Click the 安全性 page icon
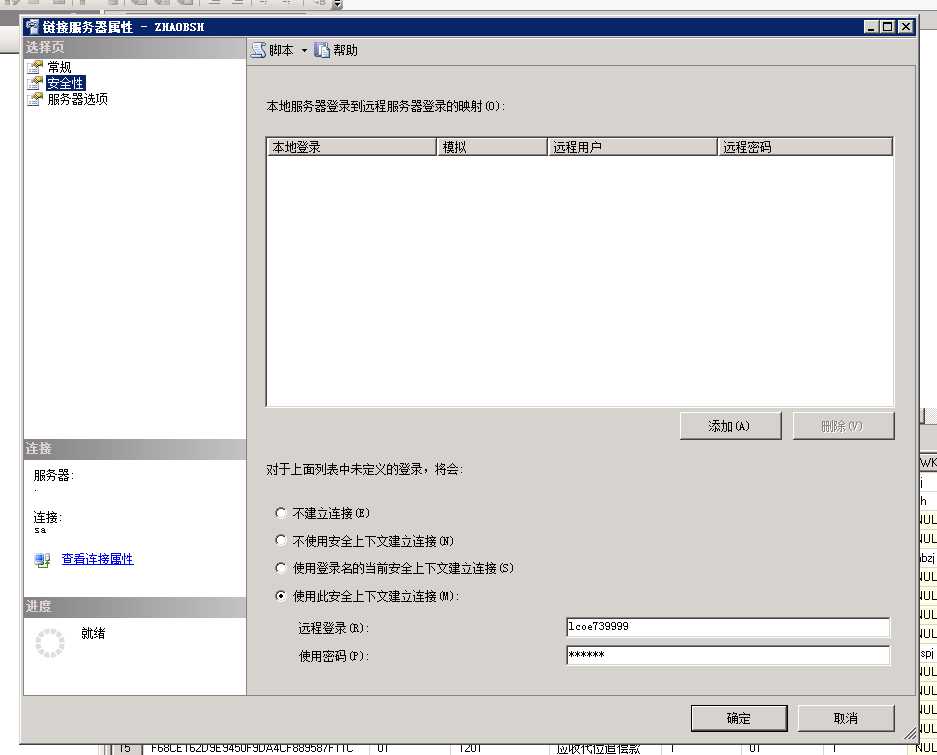Screen dimensions: 937x755 (35, 83)
